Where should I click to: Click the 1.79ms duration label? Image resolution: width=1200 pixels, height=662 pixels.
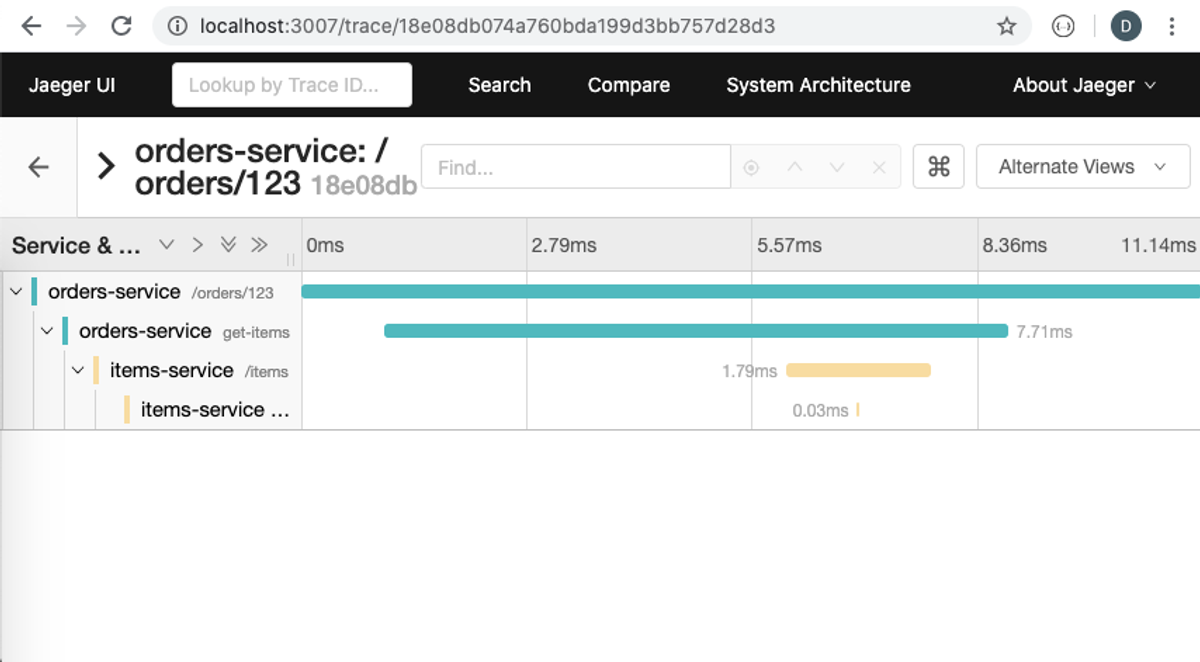point(750,371)
